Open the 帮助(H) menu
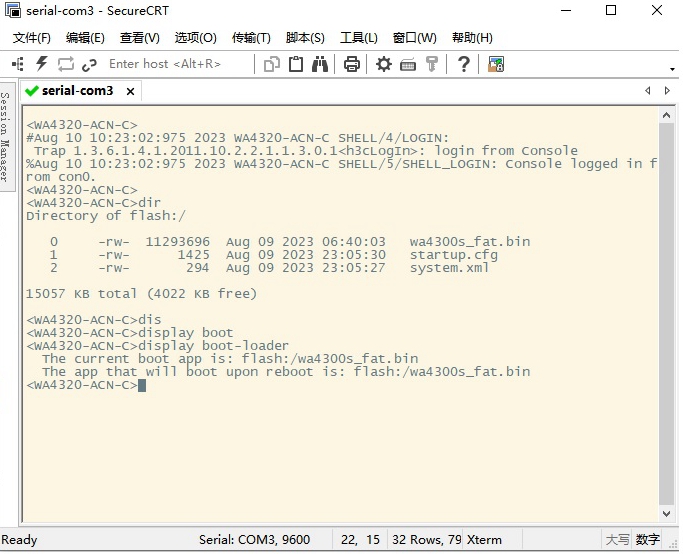 point(472,38)
